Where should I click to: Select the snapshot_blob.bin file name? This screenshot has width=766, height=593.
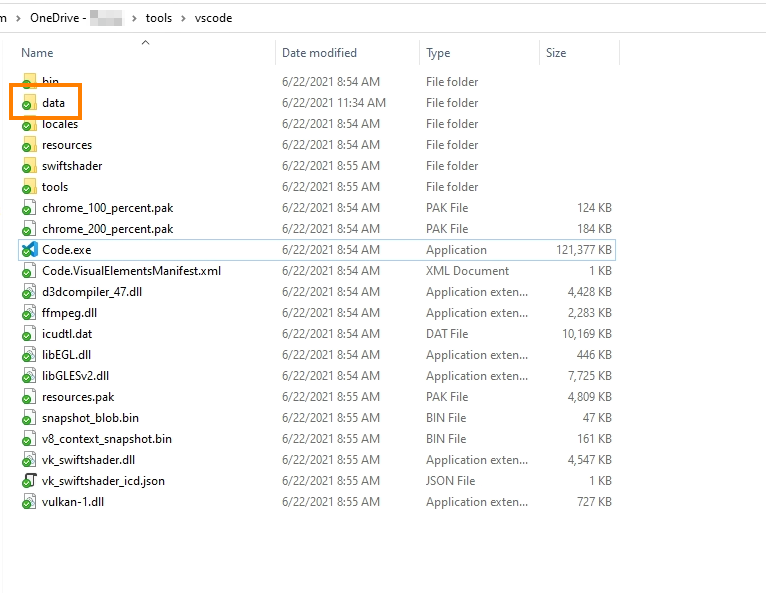[x=90, y=418]
